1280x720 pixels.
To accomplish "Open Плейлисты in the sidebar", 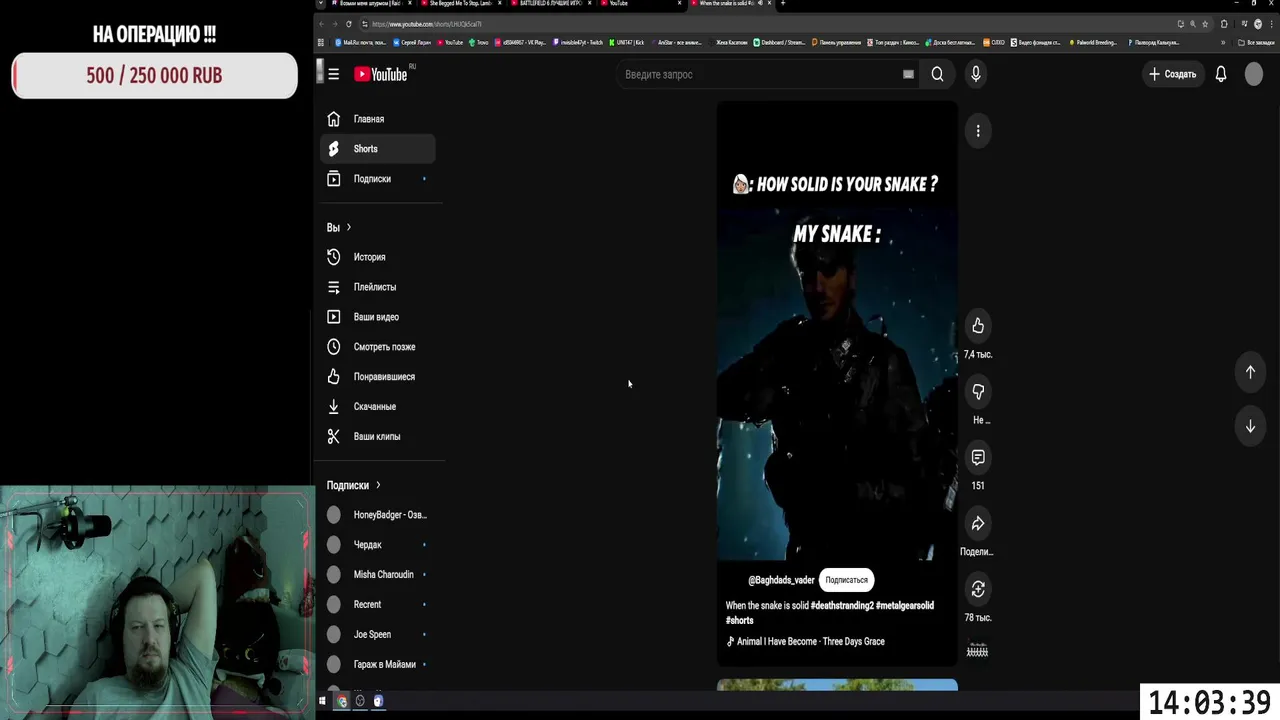I will point(377,287).
